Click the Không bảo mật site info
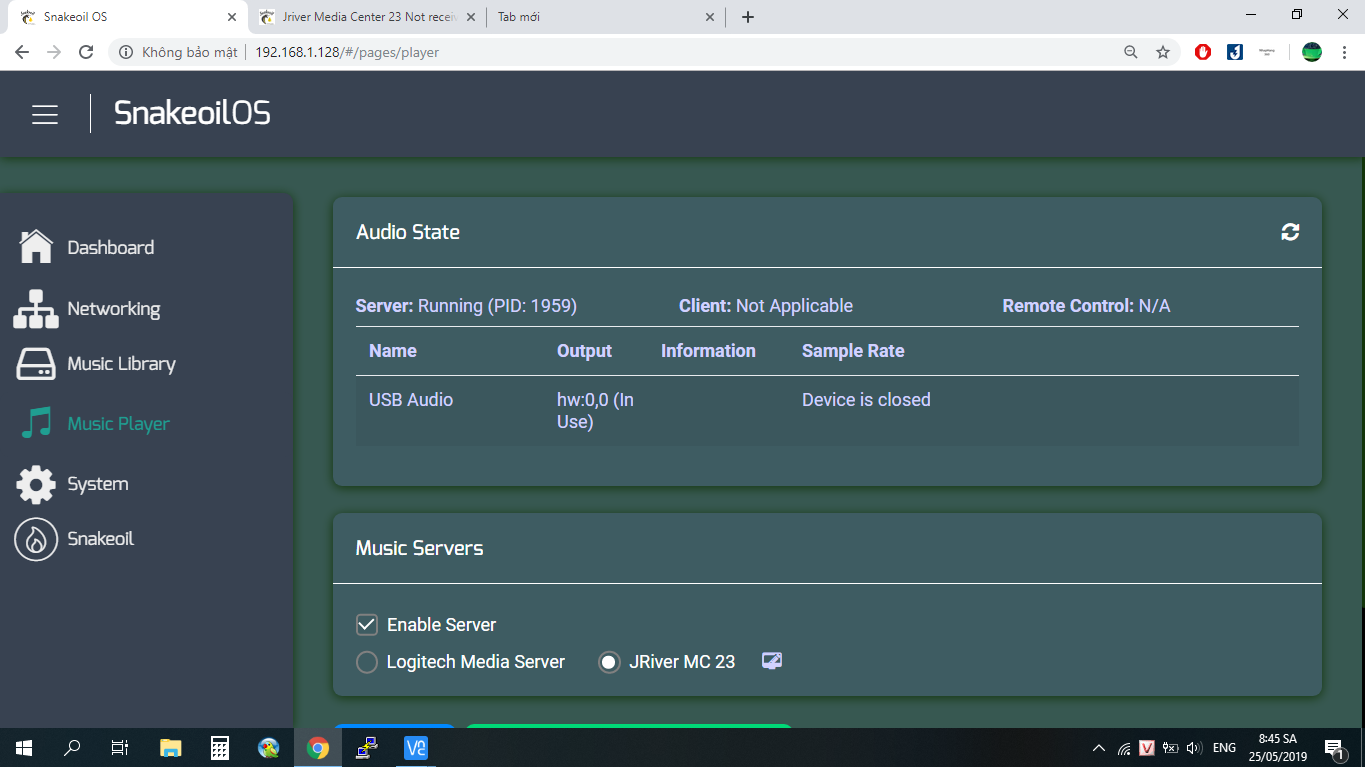Screen dimensions: 1365x767 (179, 52)
